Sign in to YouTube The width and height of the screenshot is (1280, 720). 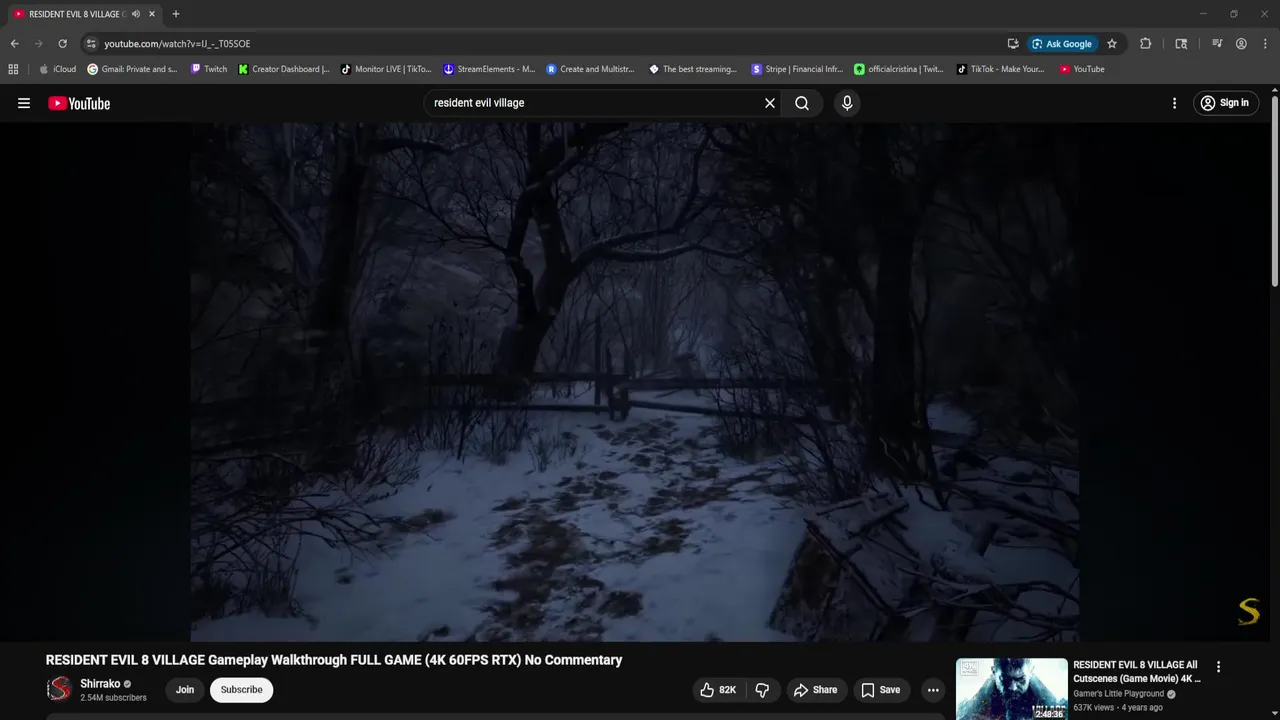tap(1225, 103)
